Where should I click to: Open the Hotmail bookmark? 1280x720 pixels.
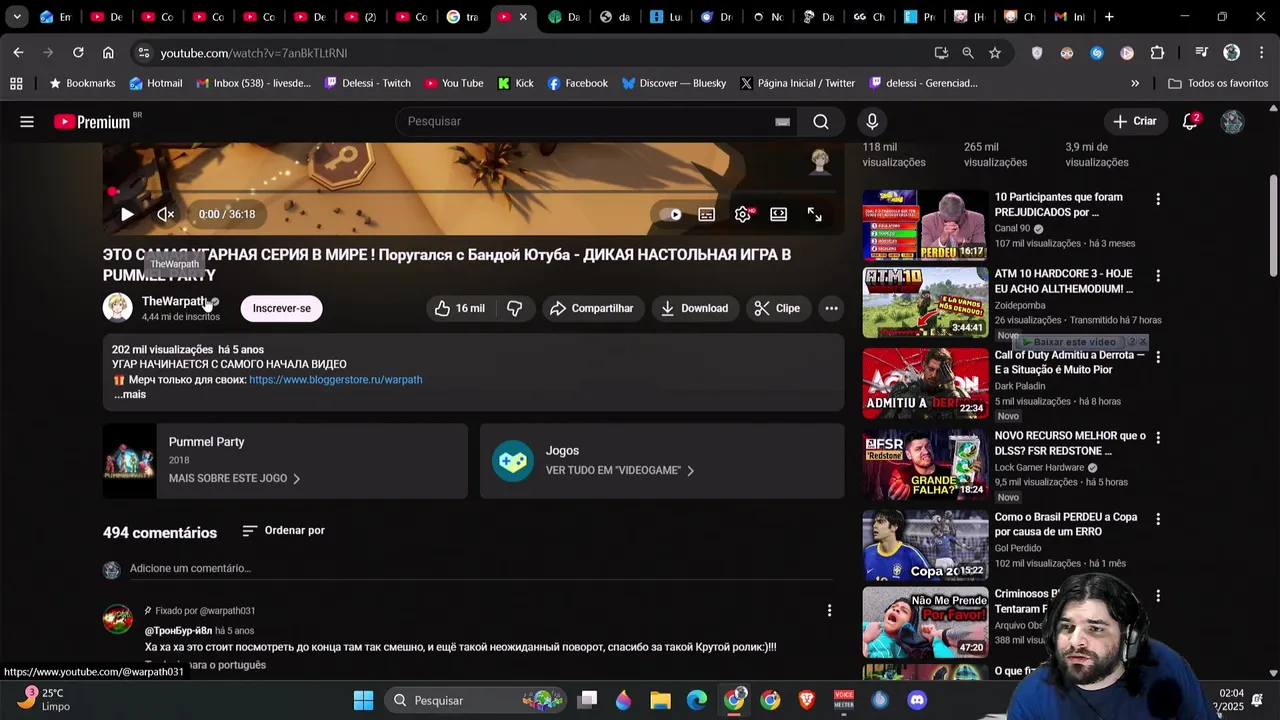click(156, 83)
